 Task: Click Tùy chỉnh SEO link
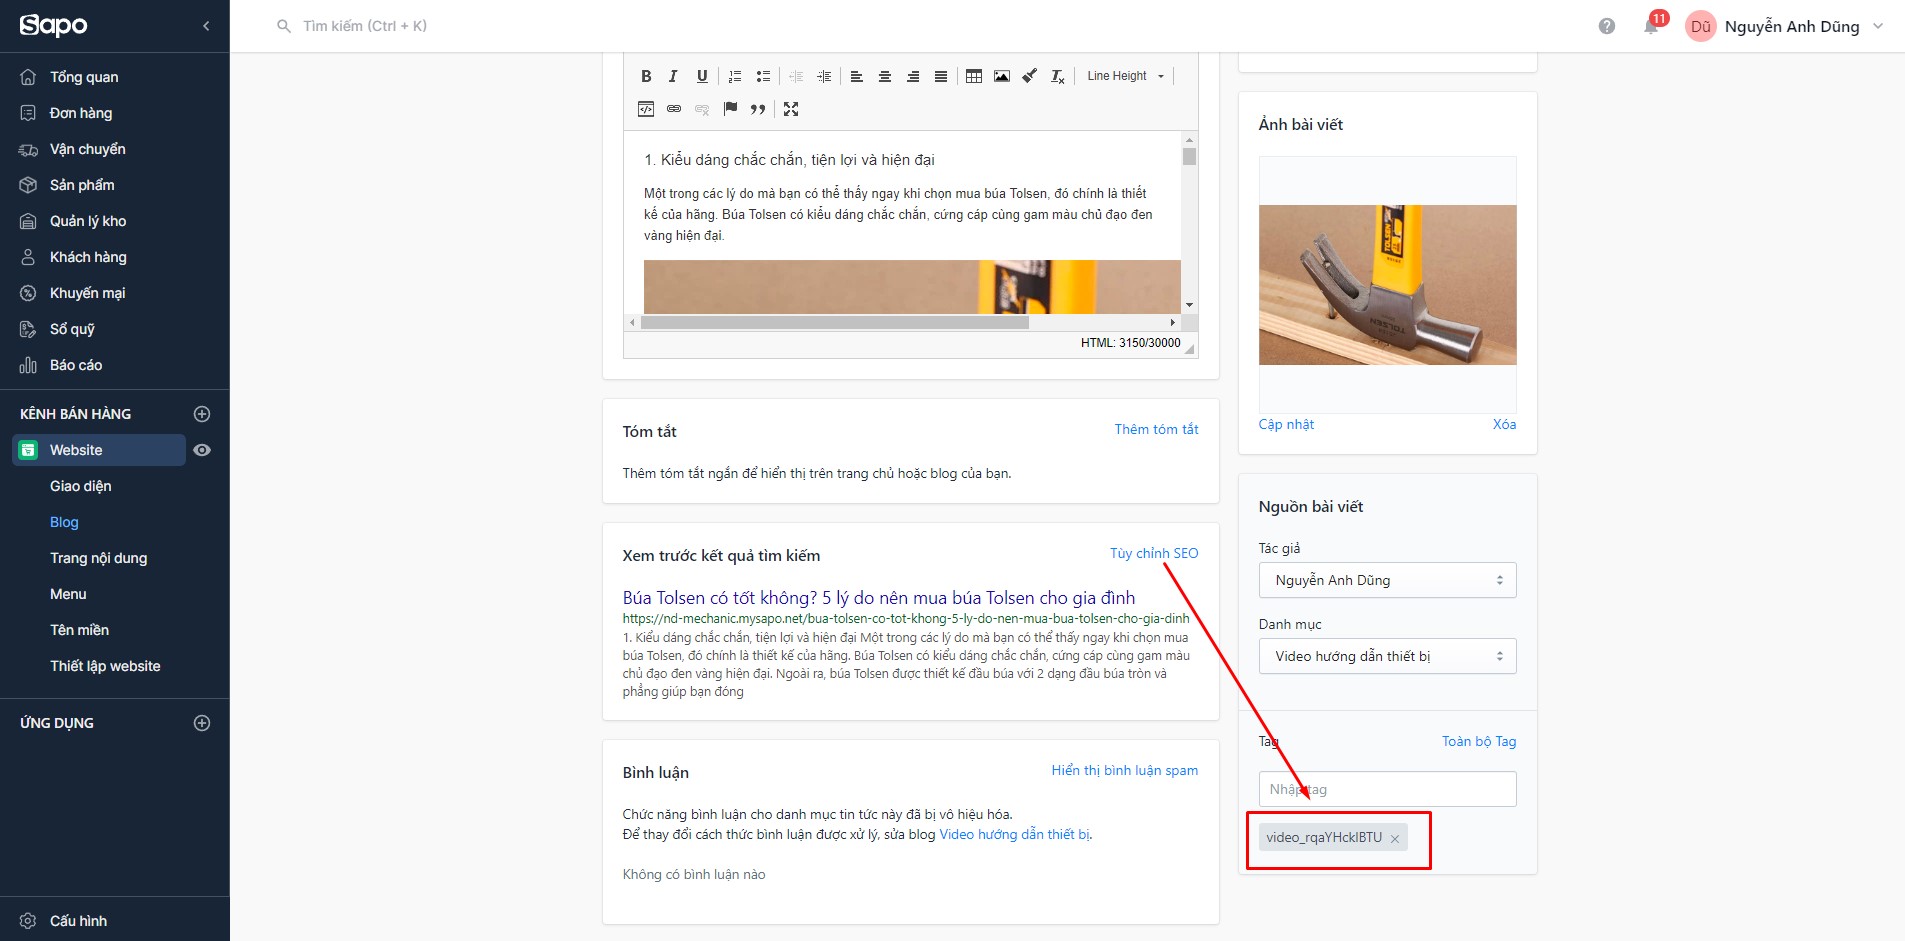point(1154,553)
